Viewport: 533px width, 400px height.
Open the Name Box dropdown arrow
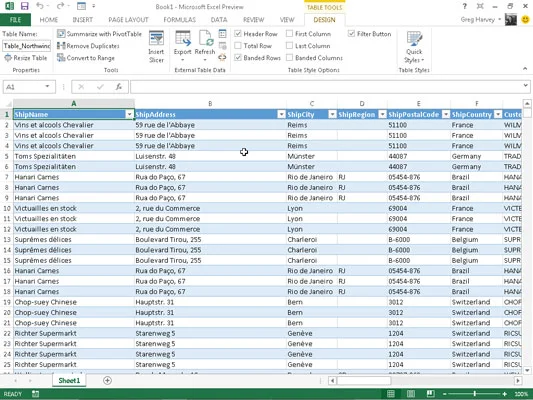click(x=47, y=87)
